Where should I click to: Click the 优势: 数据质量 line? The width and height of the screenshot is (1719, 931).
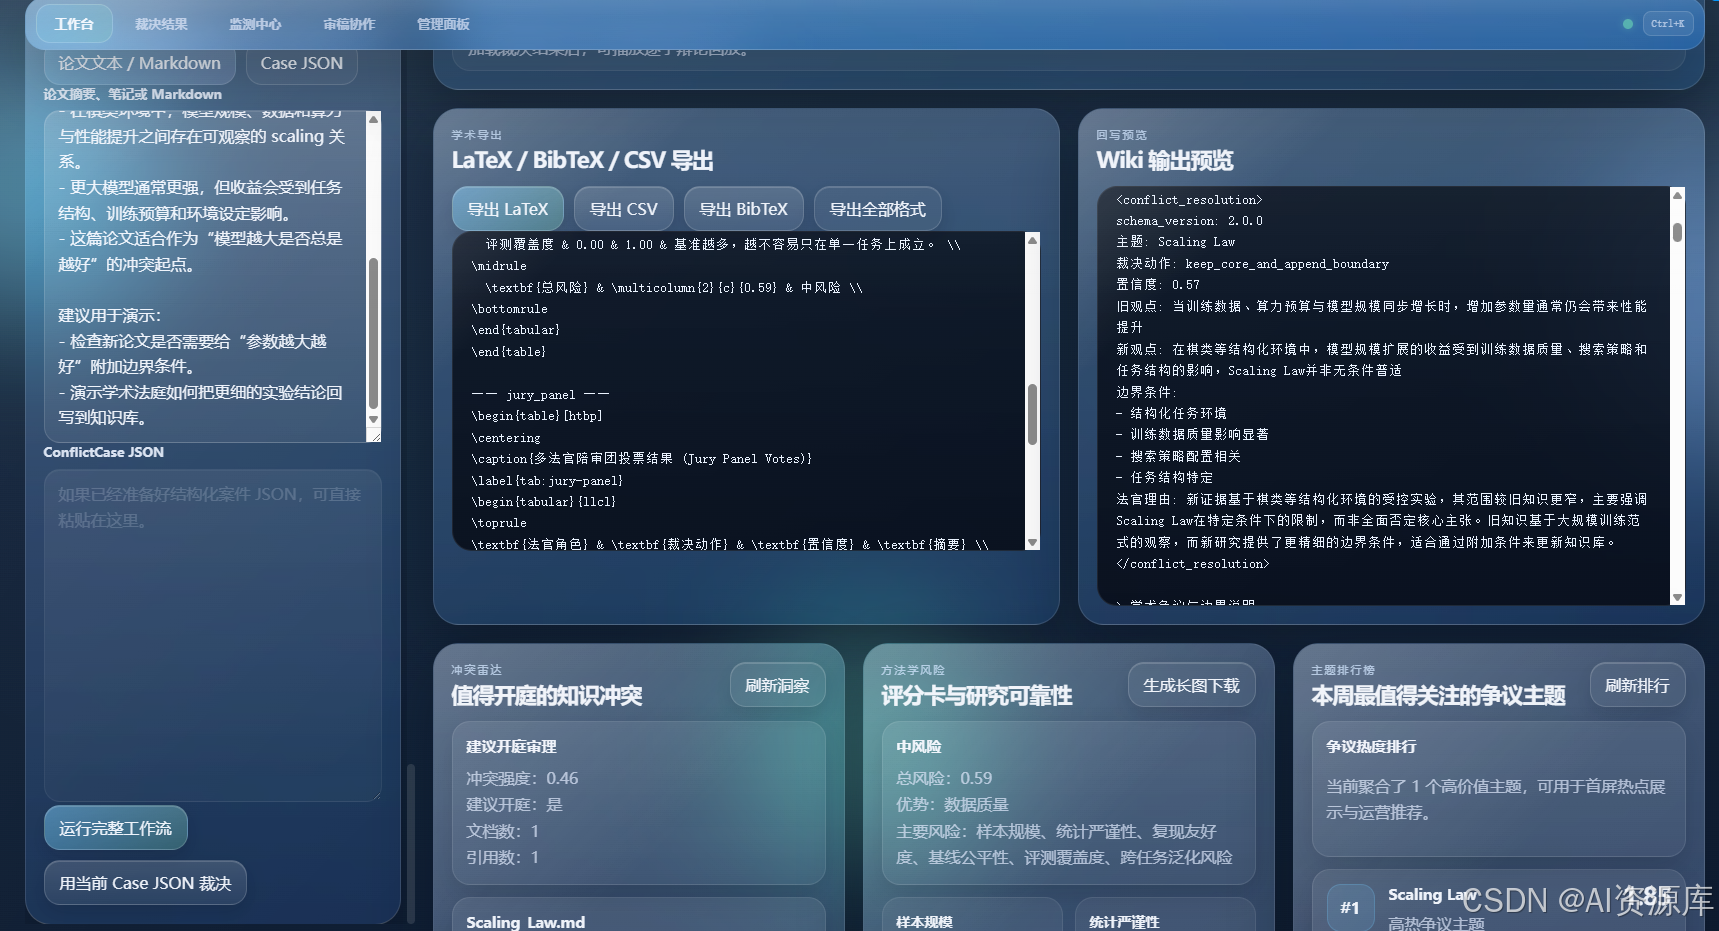coord(952,804)
